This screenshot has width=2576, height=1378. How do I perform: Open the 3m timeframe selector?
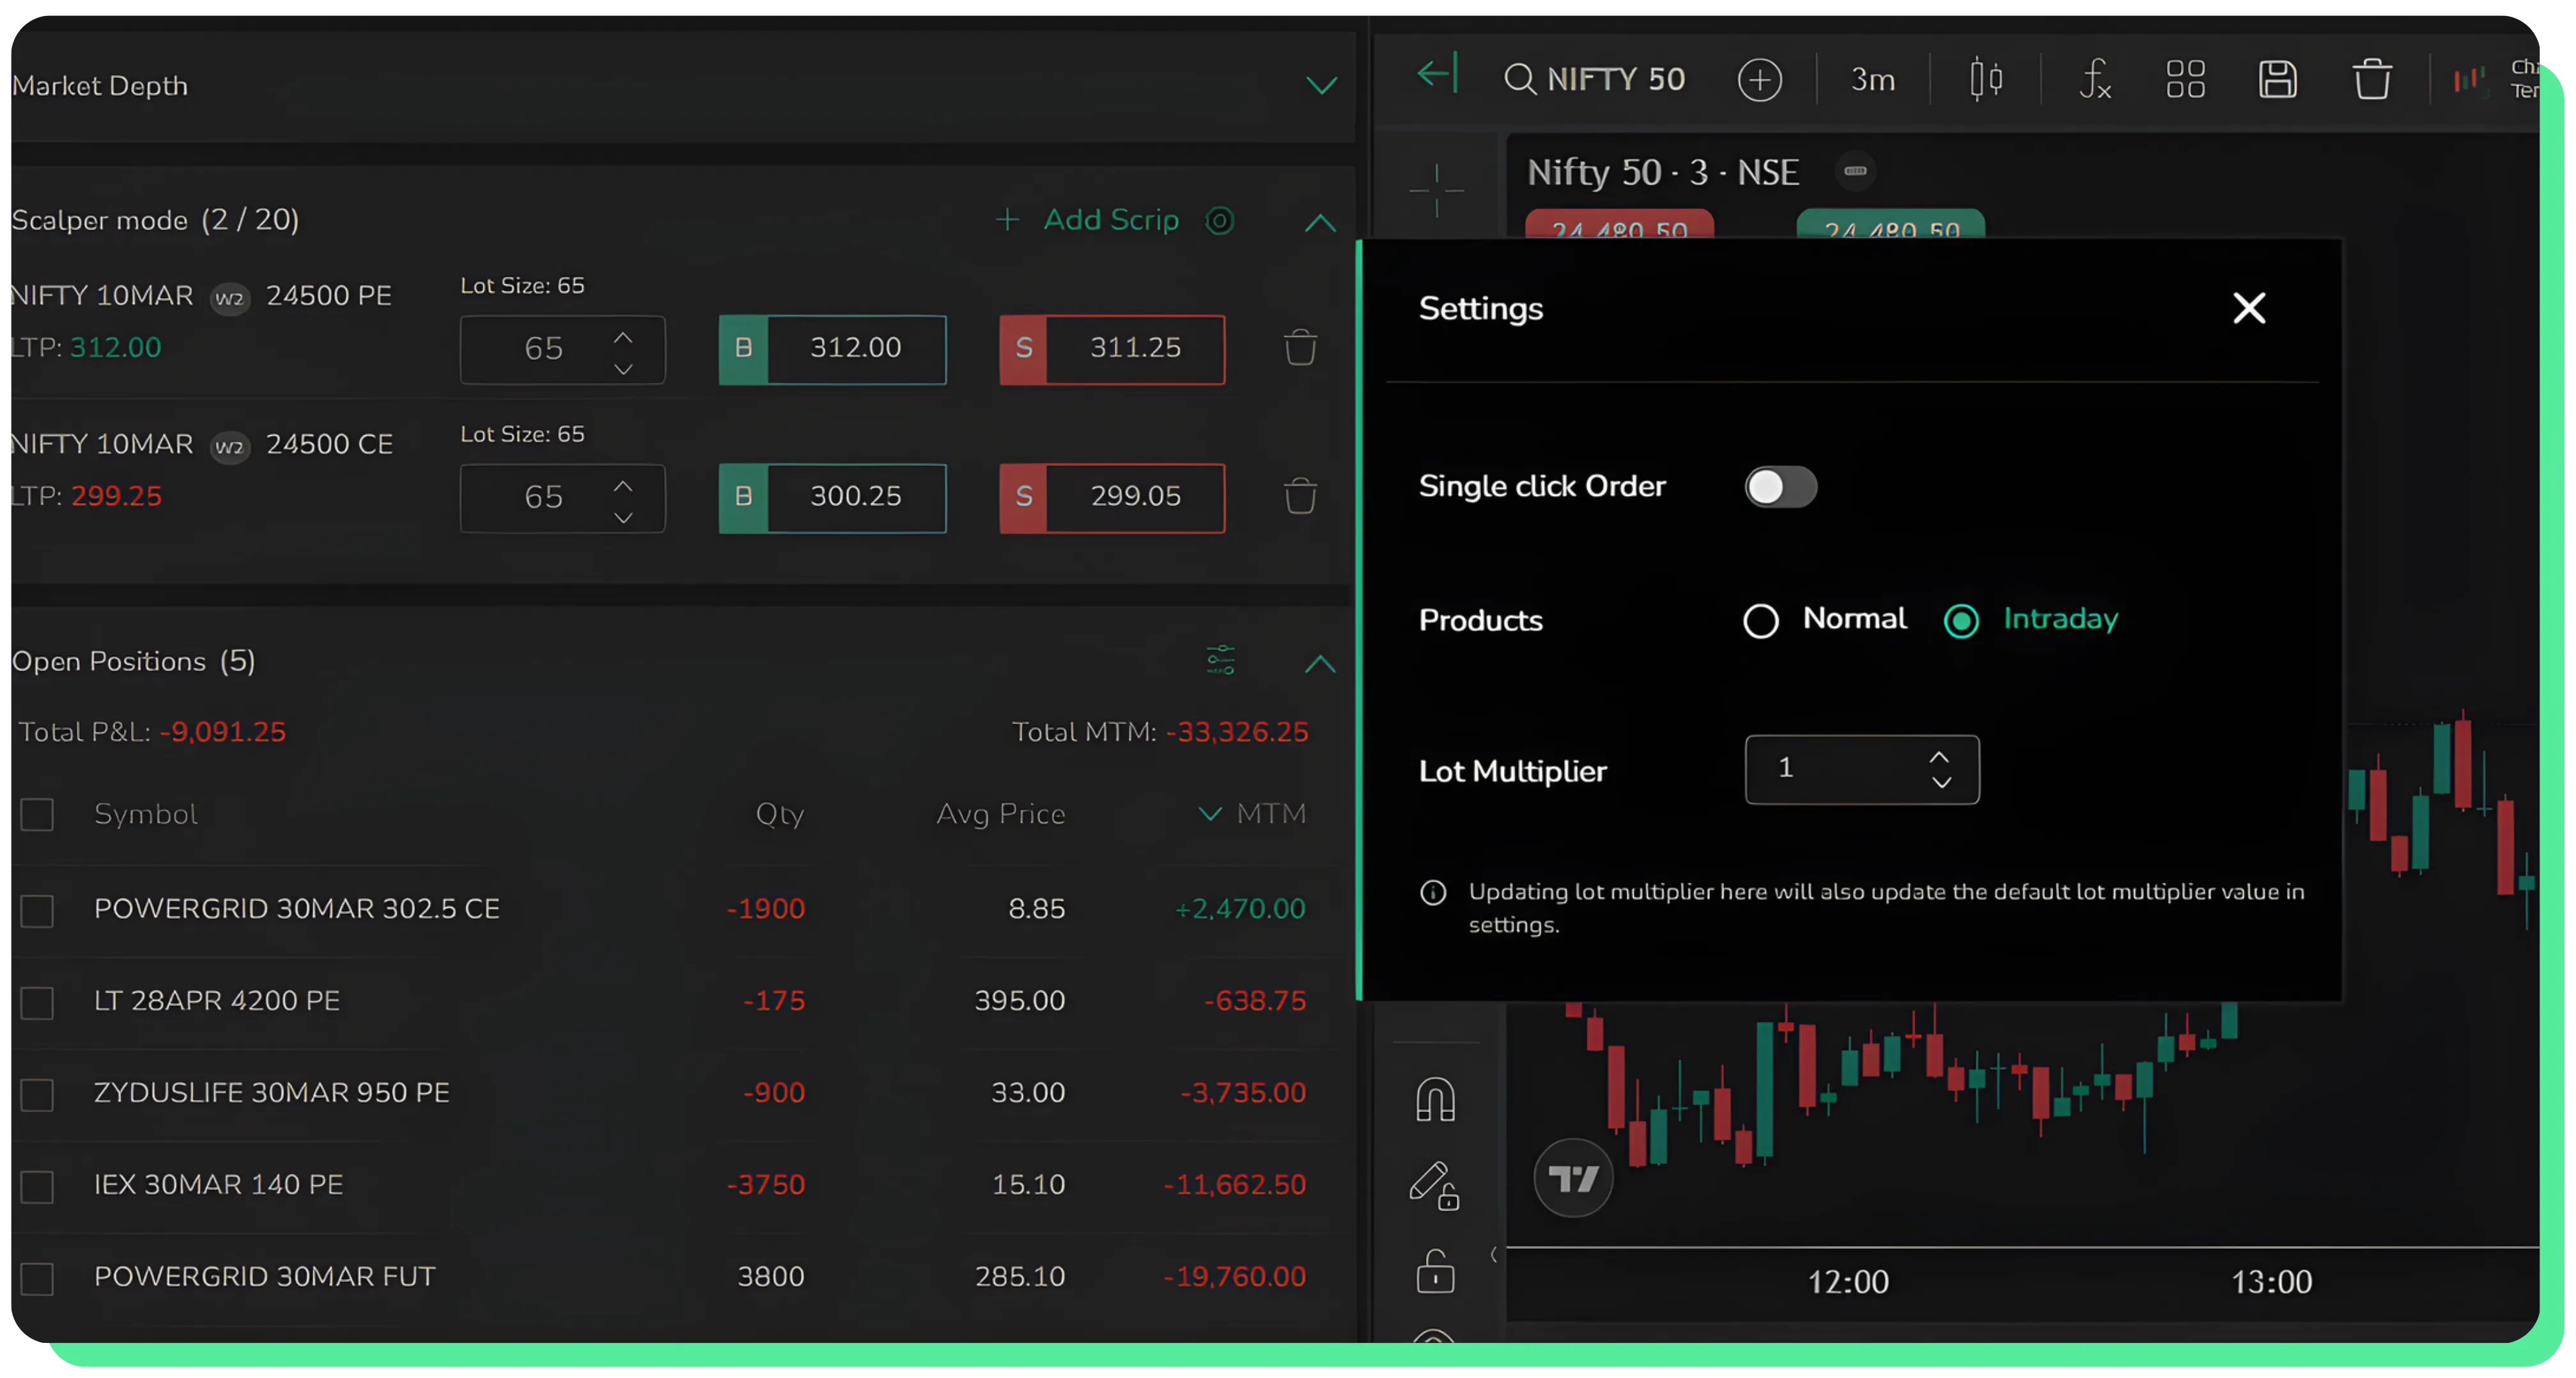coord(1872,80)
